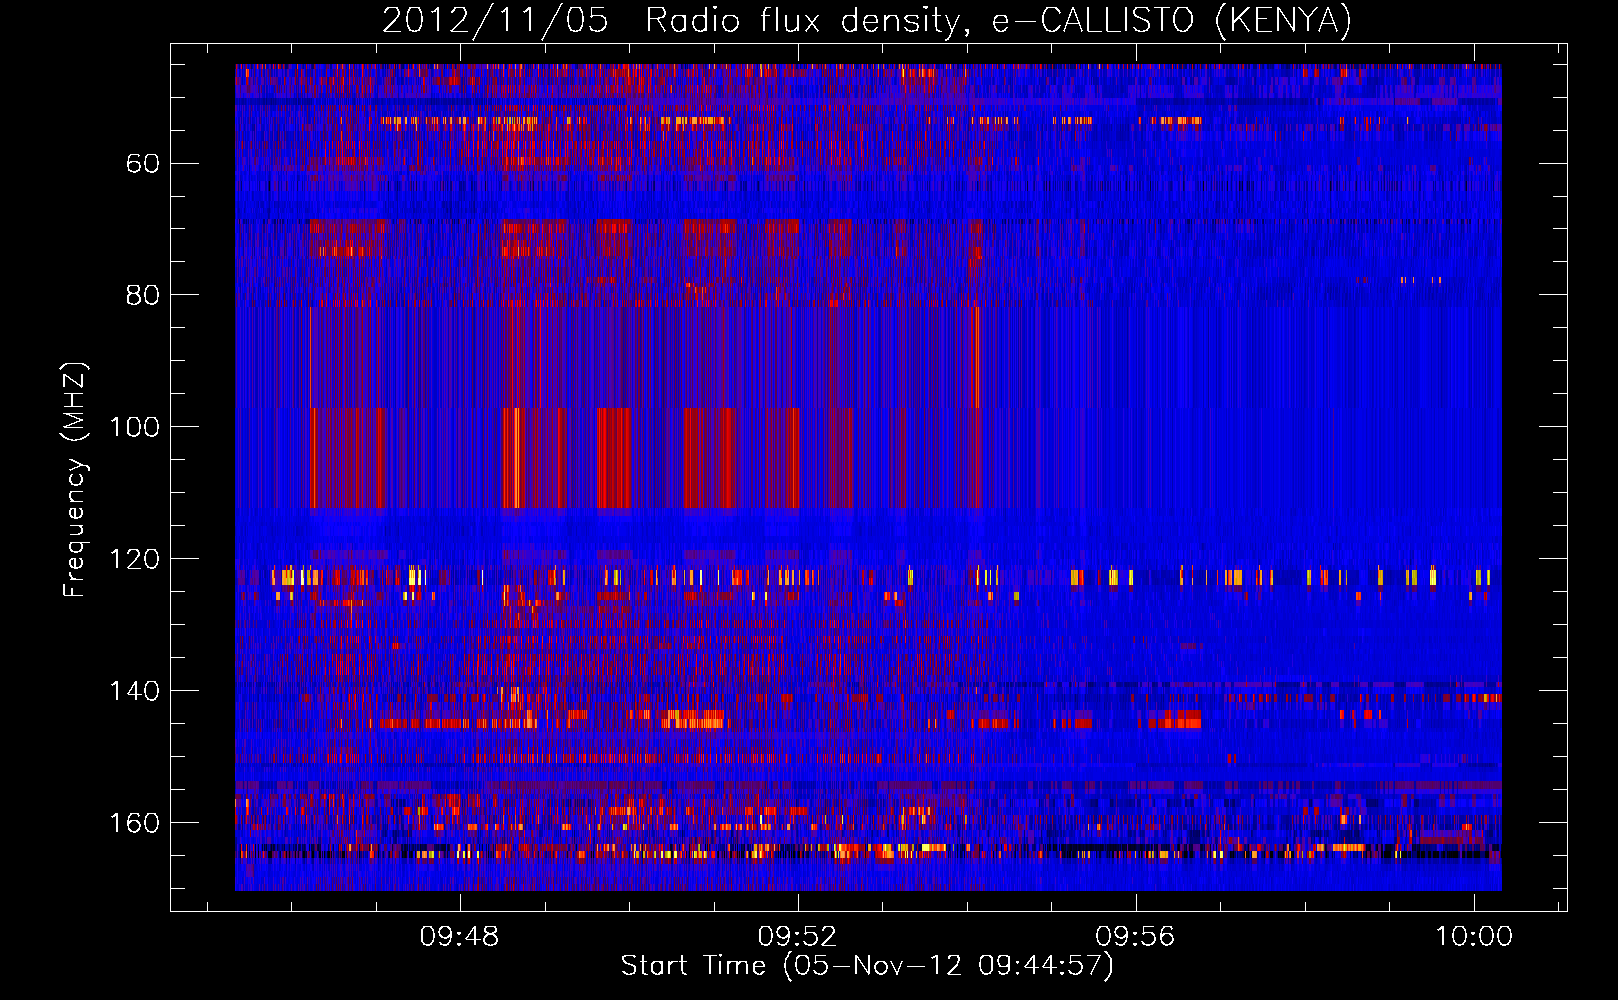The width and height of the screenshot is (1618, 1000).
Task: Click the 09:52 time tick label
Action: [797, 937]
